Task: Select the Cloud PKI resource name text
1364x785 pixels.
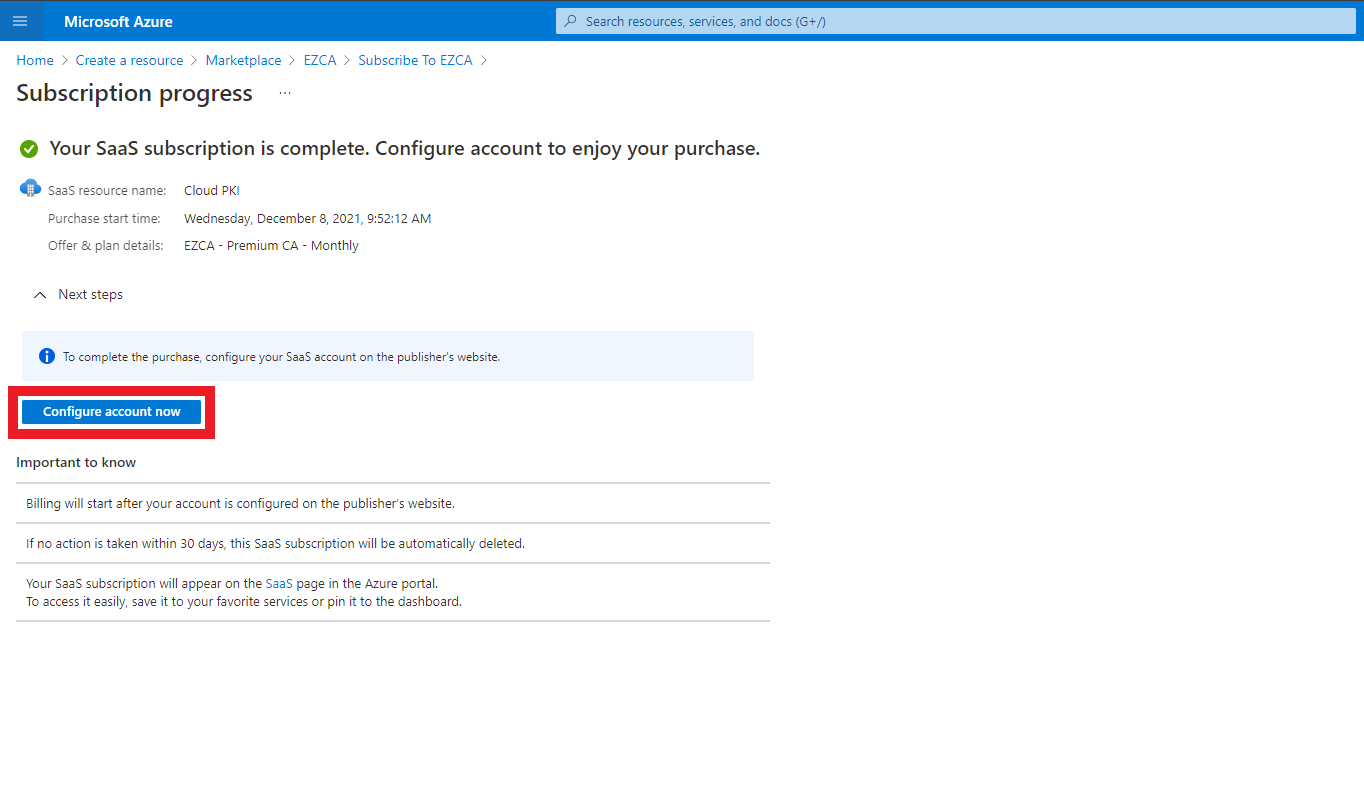Action: point(212,190)
